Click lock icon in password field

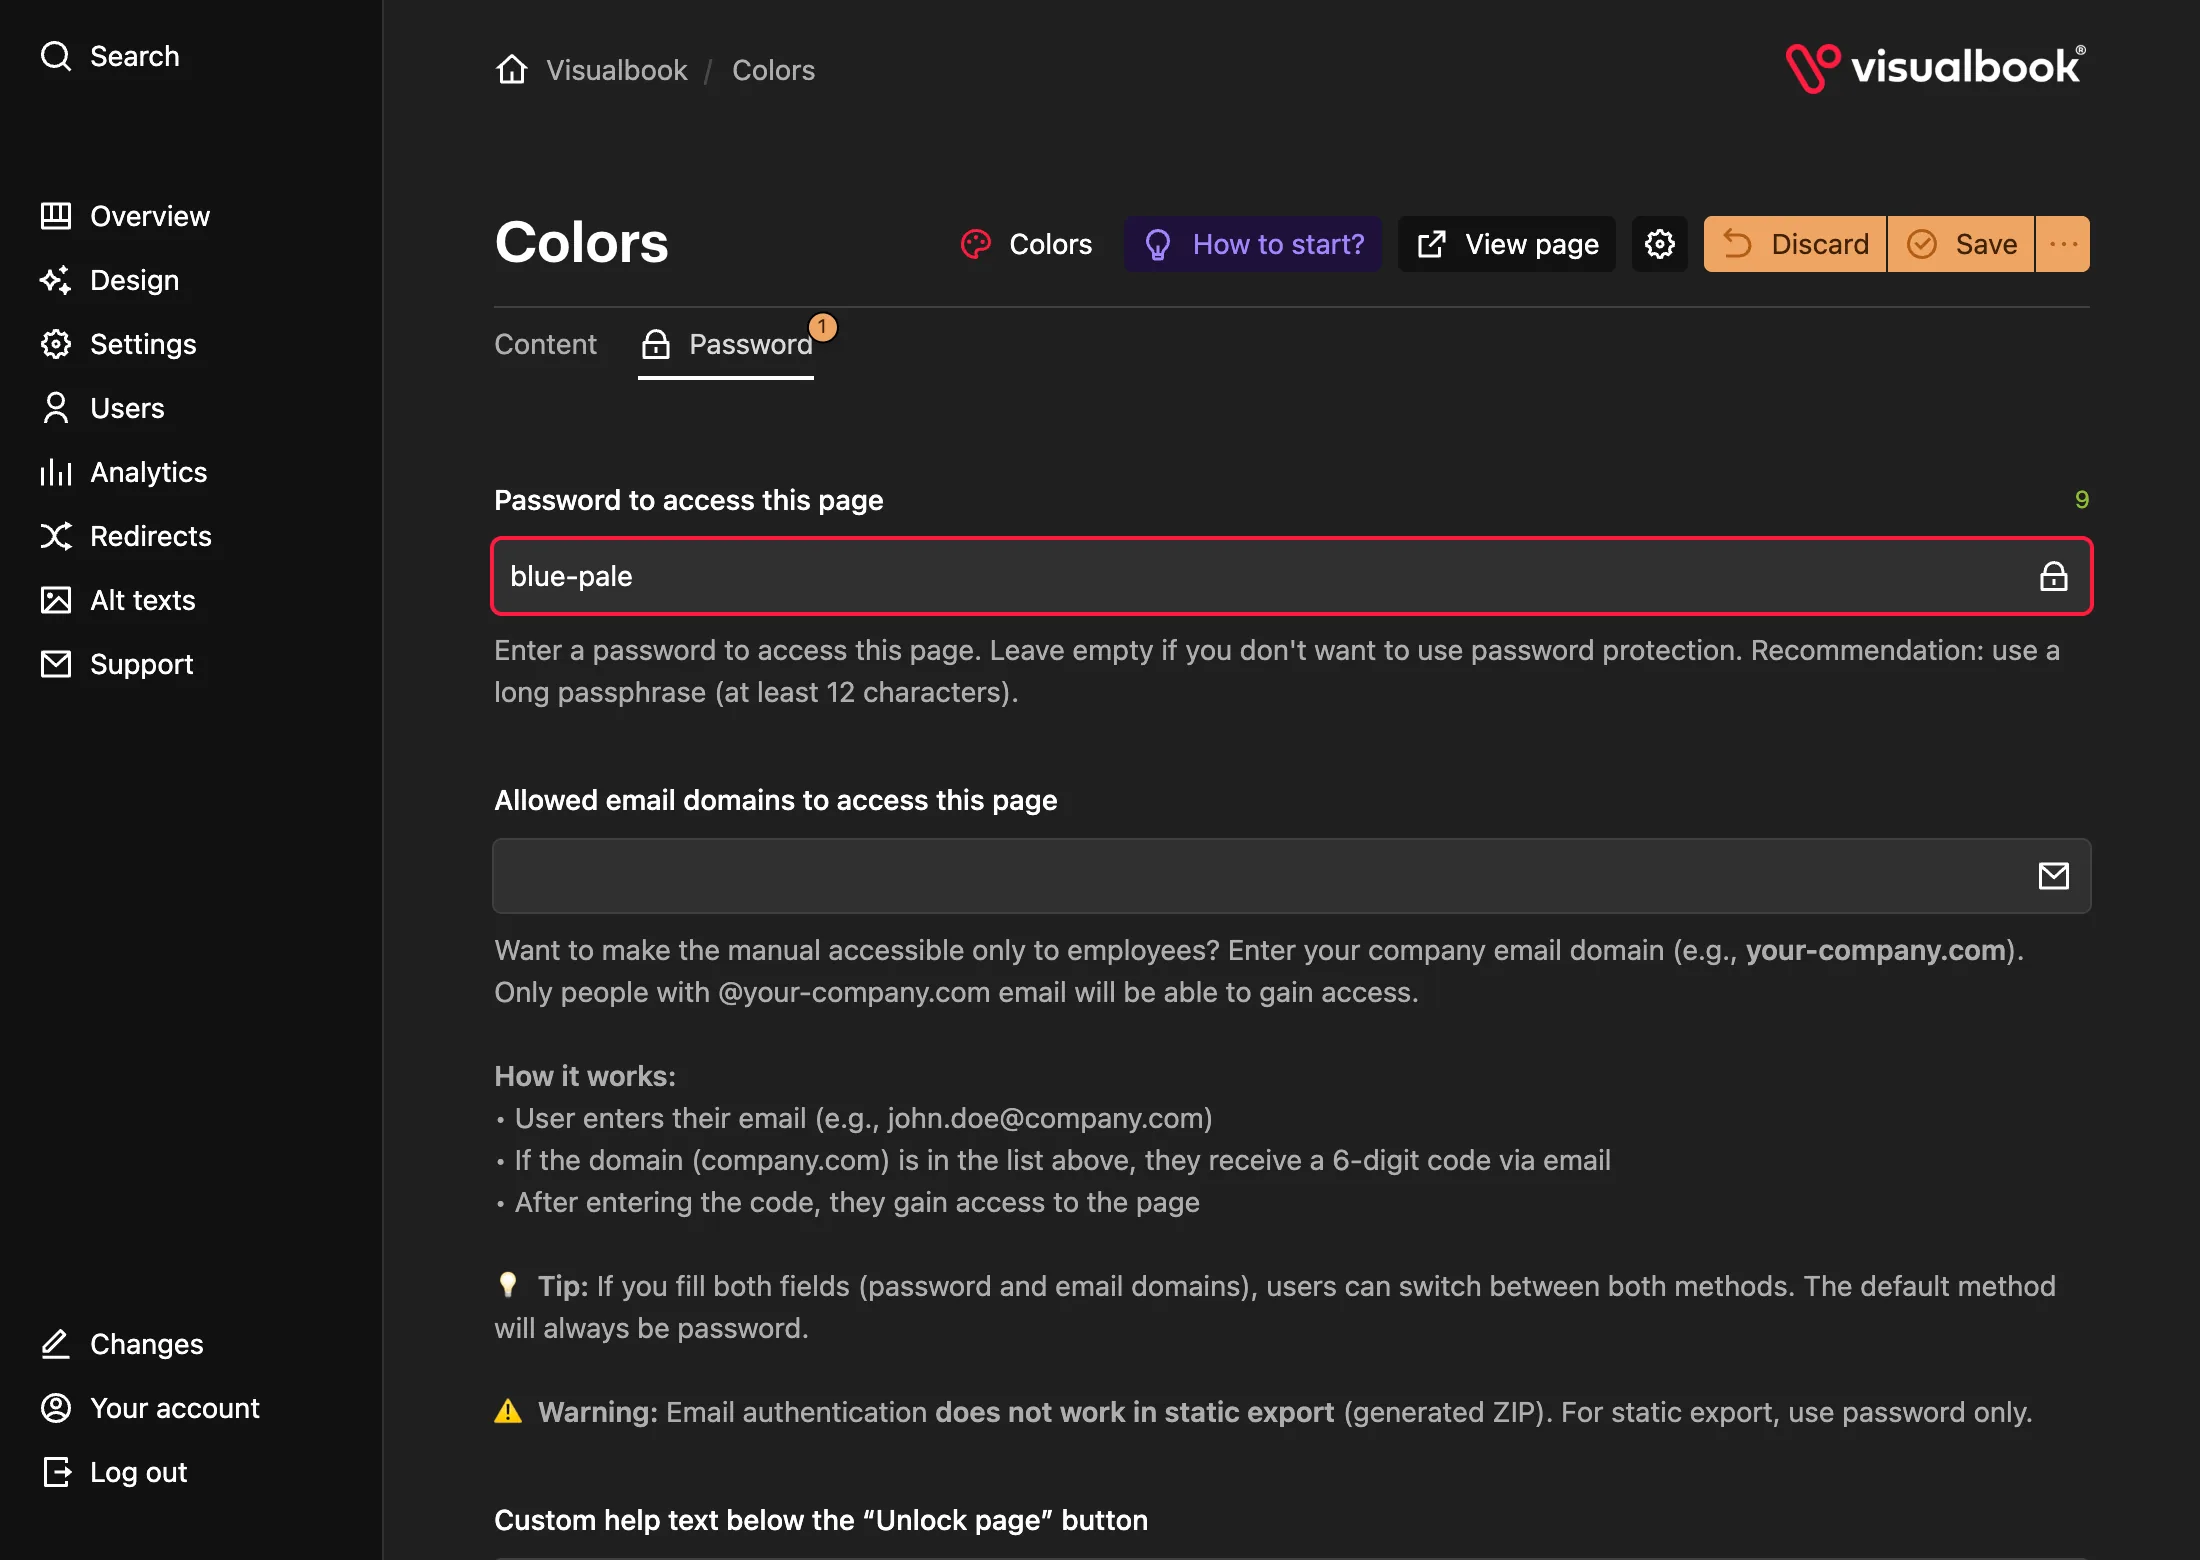(x=2054, y=576)
